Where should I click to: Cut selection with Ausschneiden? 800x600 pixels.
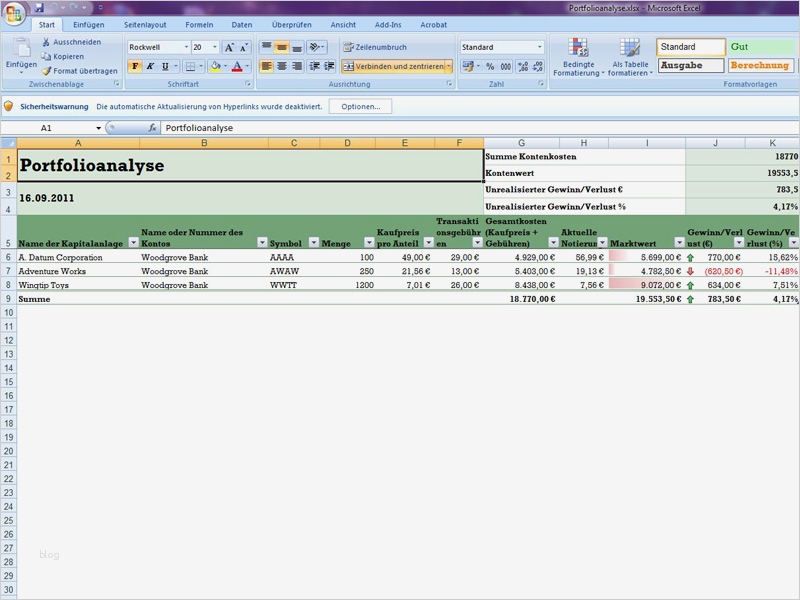(x=71, y=42)
